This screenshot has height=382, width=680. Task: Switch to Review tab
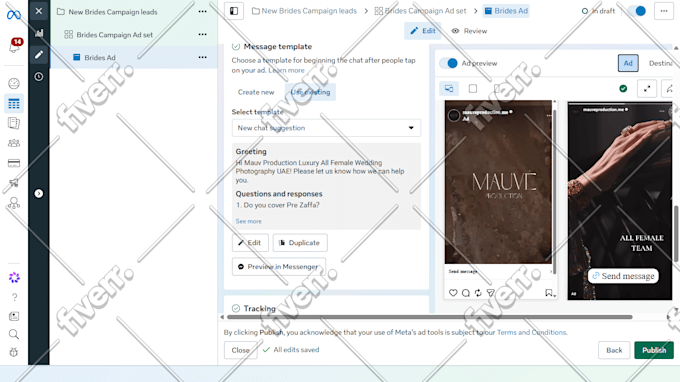[x=469, y=31]
